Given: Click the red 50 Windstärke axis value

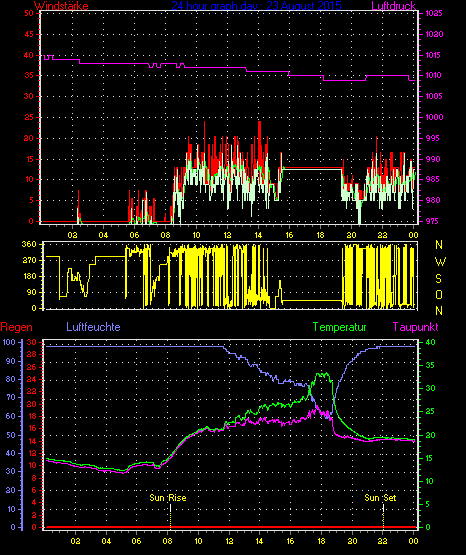Looking at the screenshot, I should 29,13.
